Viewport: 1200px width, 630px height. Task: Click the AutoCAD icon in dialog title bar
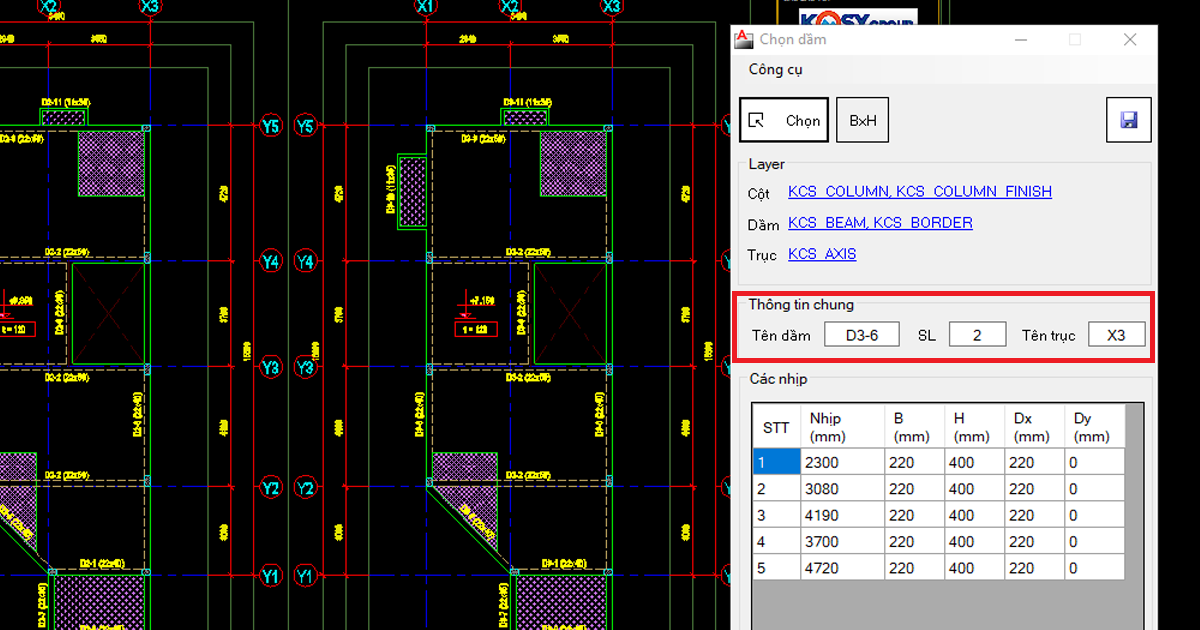(x=743, y=40)
